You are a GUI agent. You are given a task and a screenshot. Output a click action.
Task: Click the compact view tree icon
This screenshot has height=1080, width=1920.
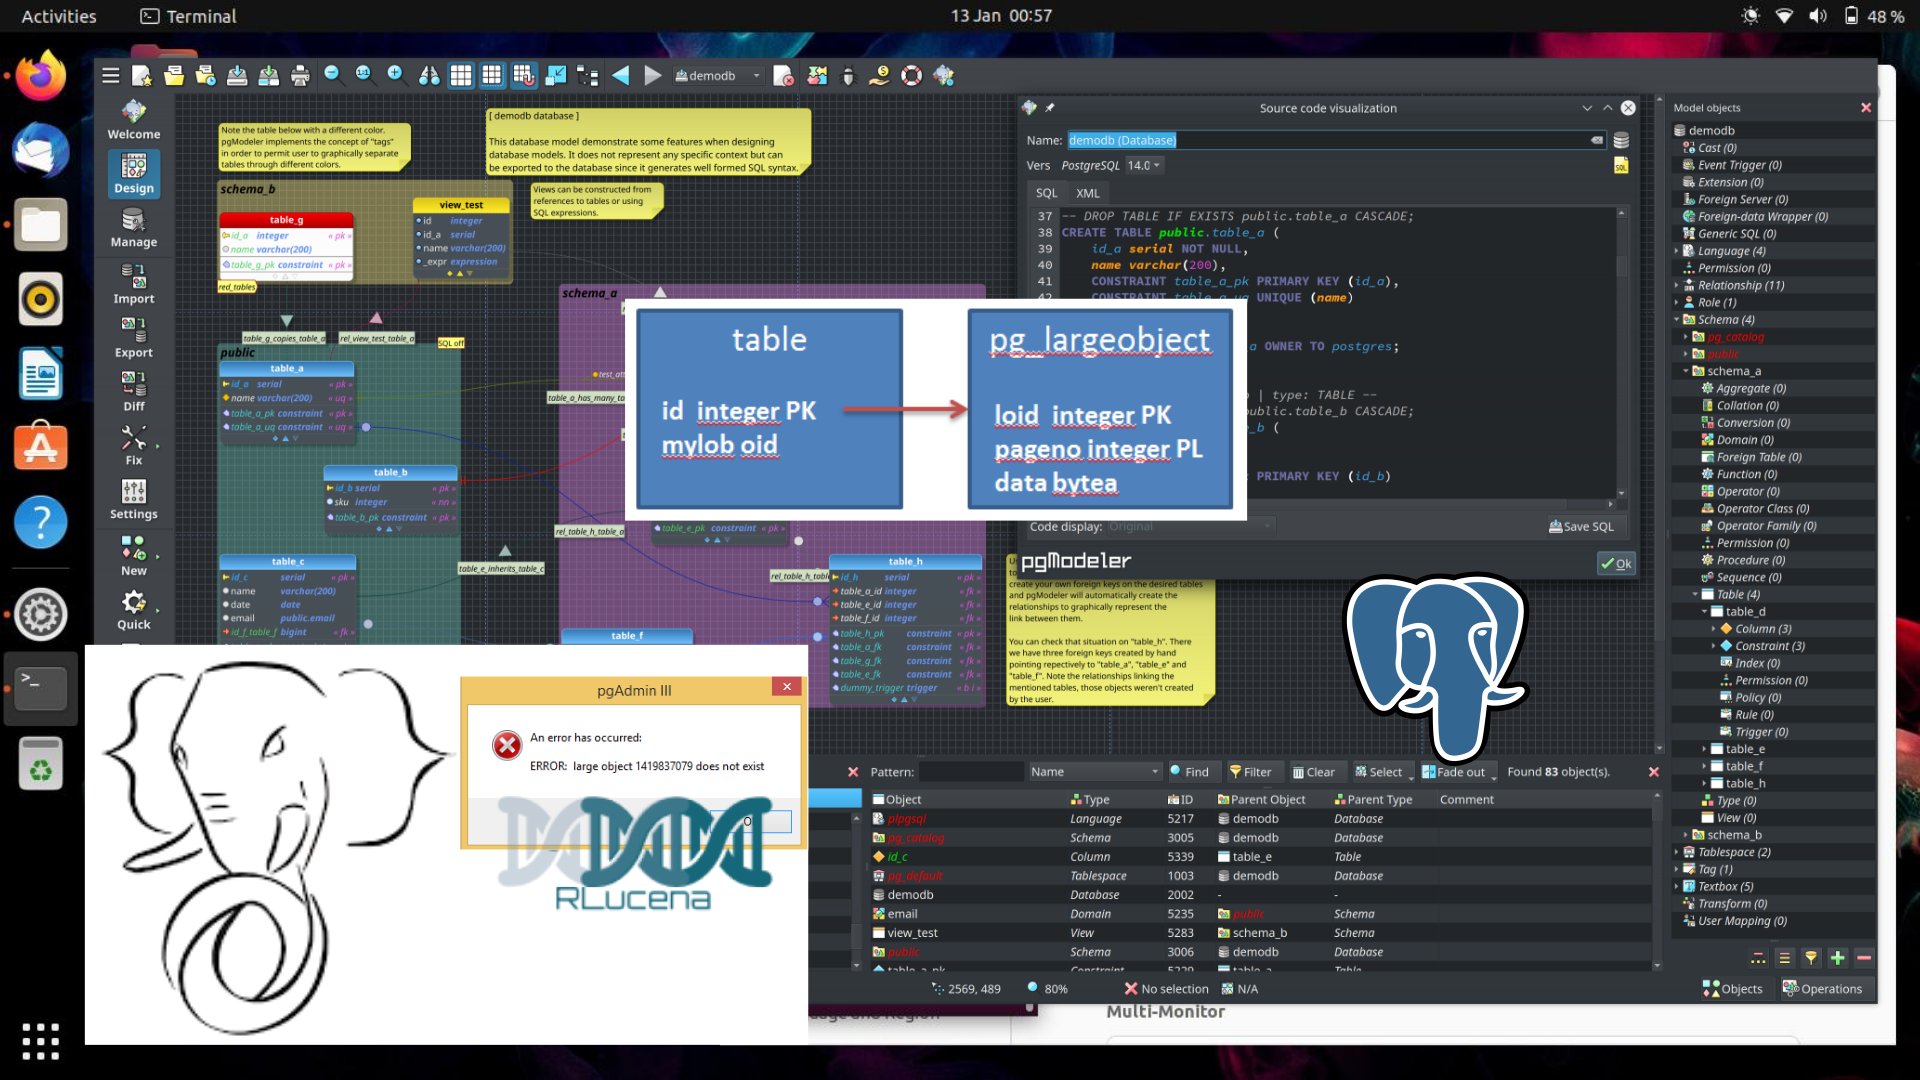(x=588, y=76)
